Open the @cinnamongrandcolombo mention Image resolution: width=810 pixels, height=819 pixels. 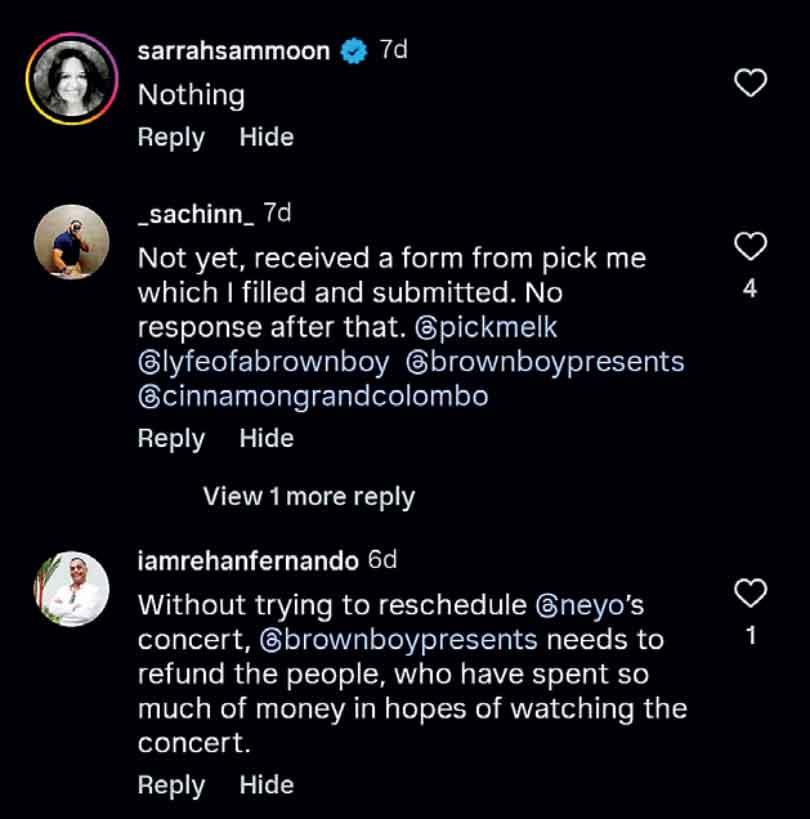[312, 396]
